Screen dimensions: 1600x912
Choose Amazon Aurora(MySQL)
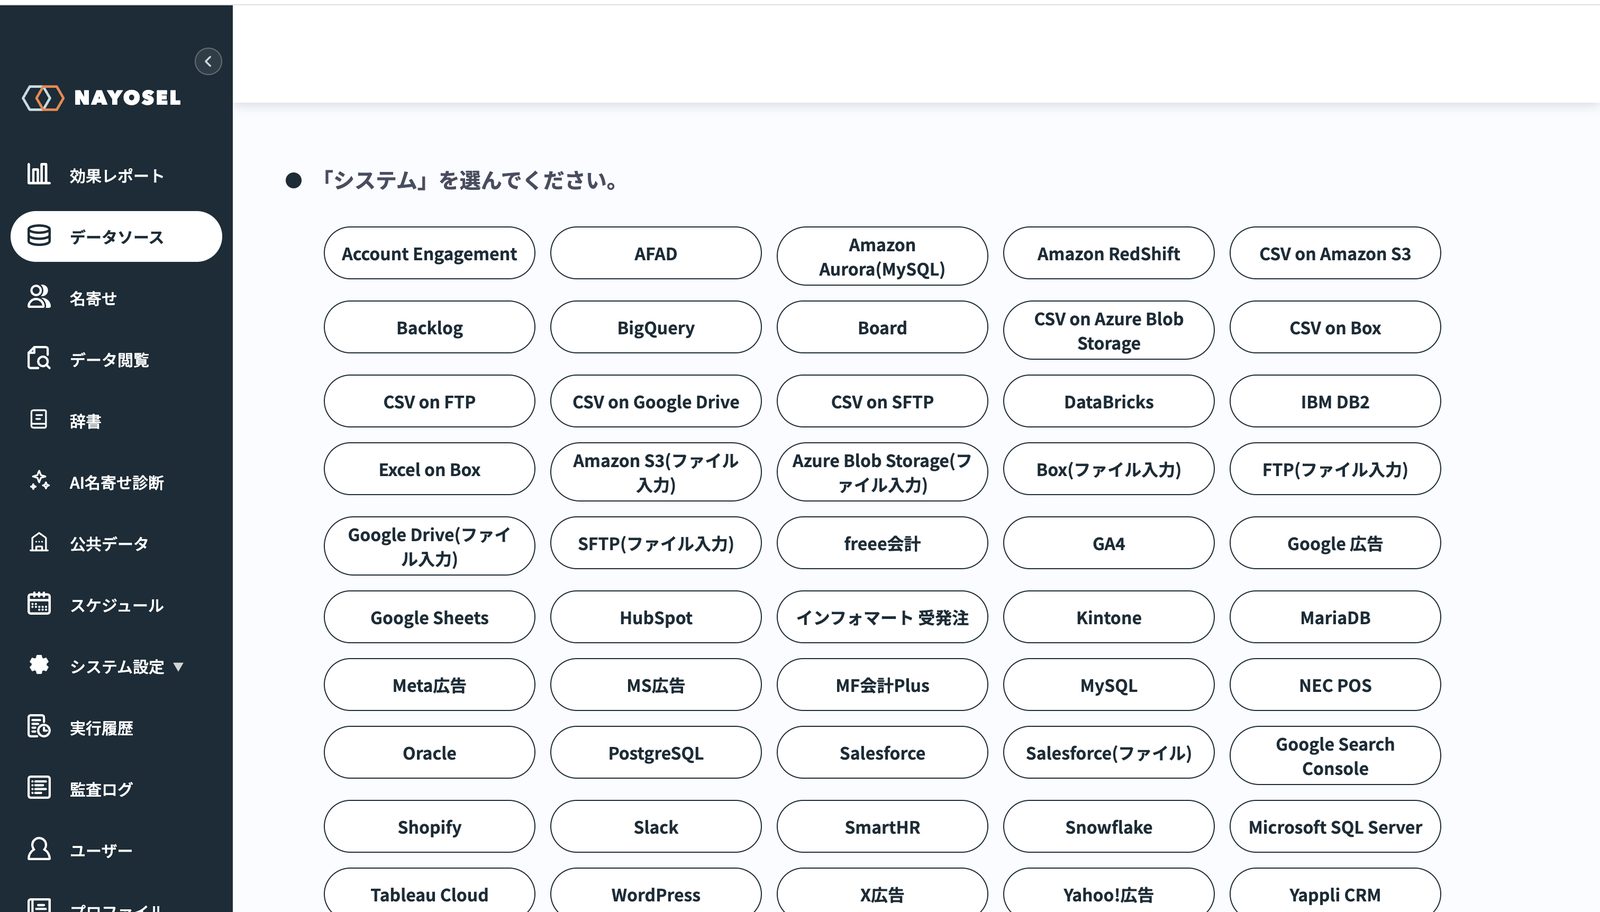(882, 256)
